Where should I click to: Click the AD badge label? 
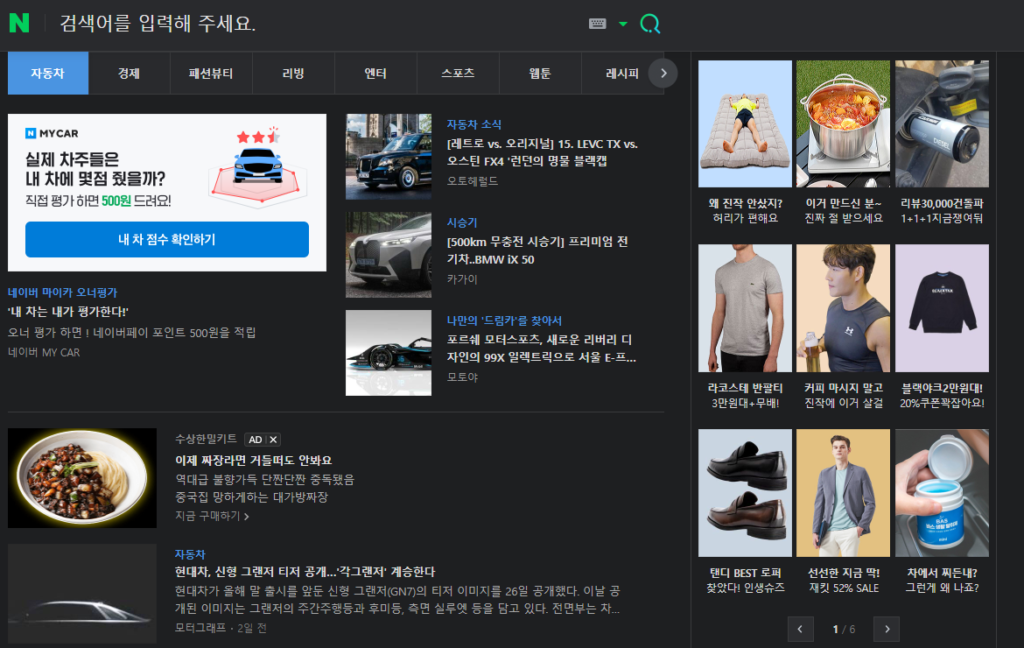click(255, 439)
